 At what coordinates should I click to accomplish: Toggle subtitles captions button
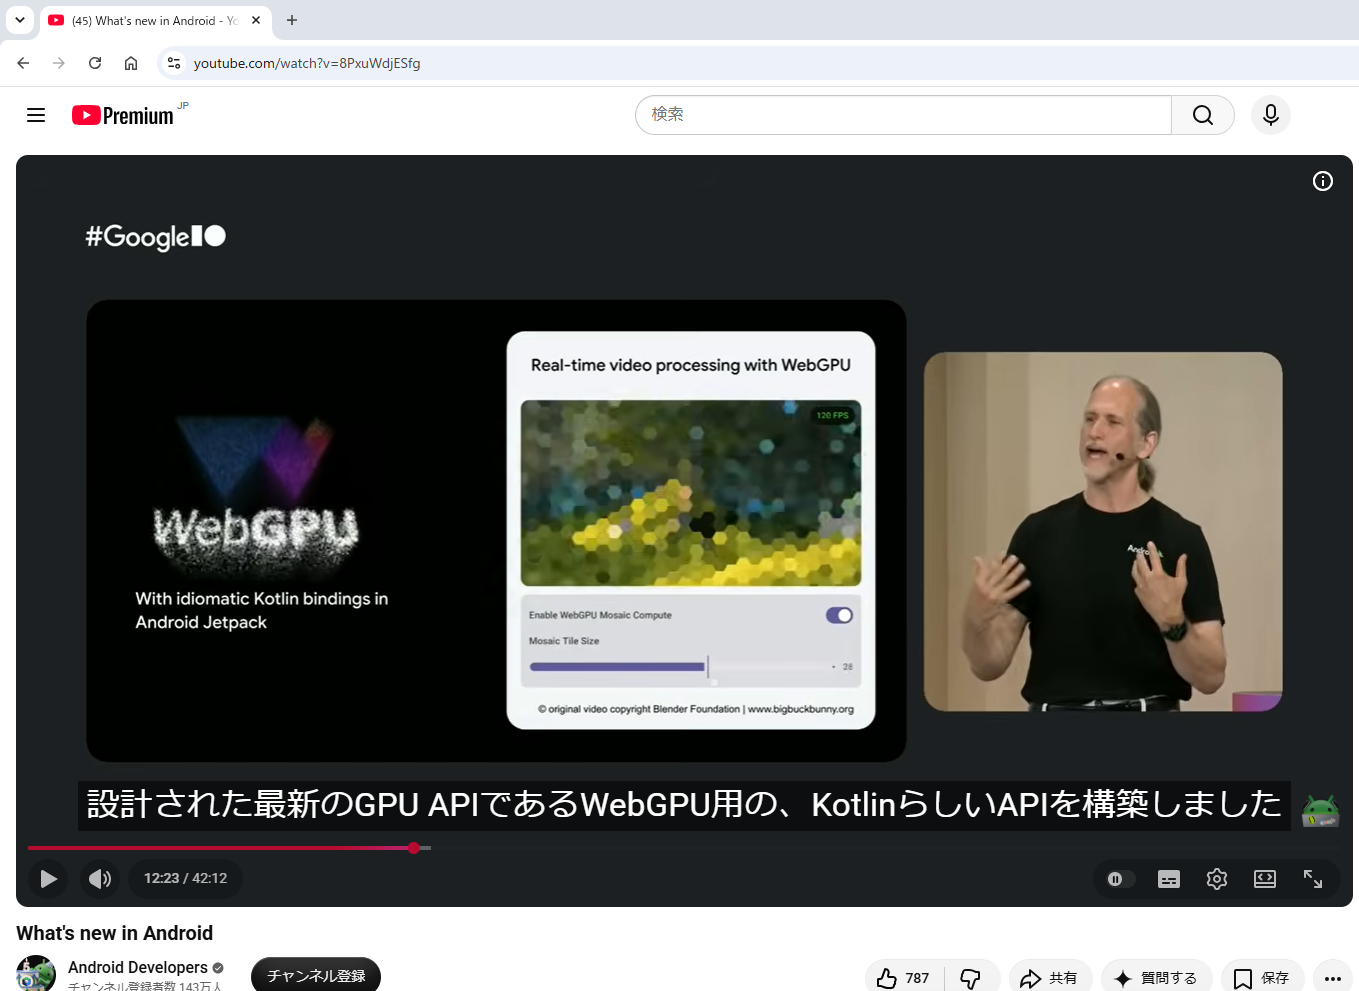pos(1169,879)
